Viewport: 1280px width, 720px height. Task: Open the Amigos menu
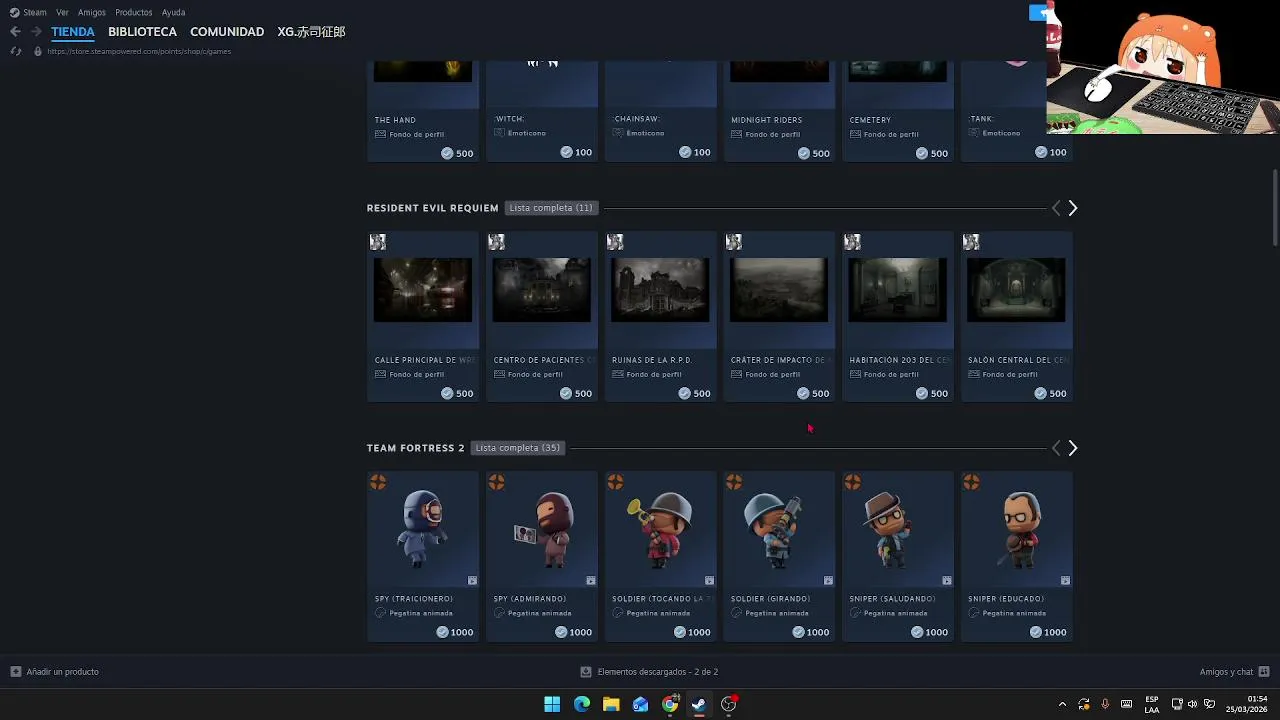click(92, 12)
